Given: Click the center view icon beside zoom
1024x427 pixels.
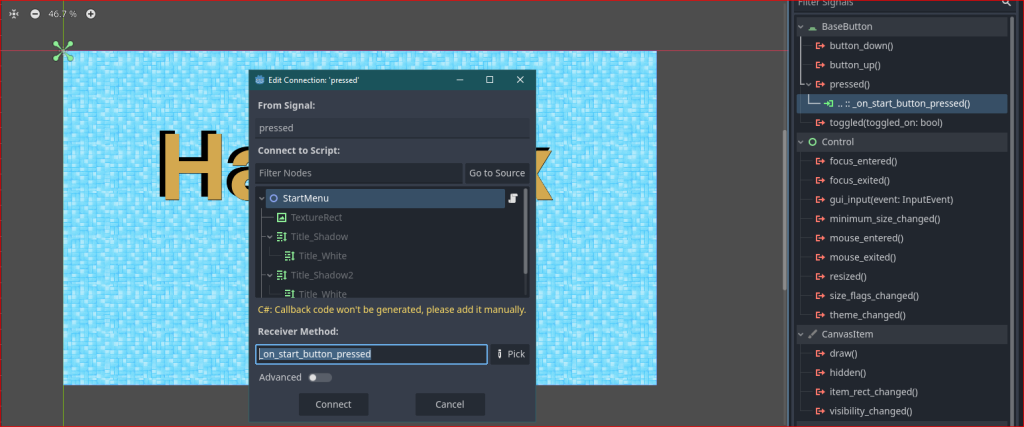Looking at the screenshot, I should (14, 14).
